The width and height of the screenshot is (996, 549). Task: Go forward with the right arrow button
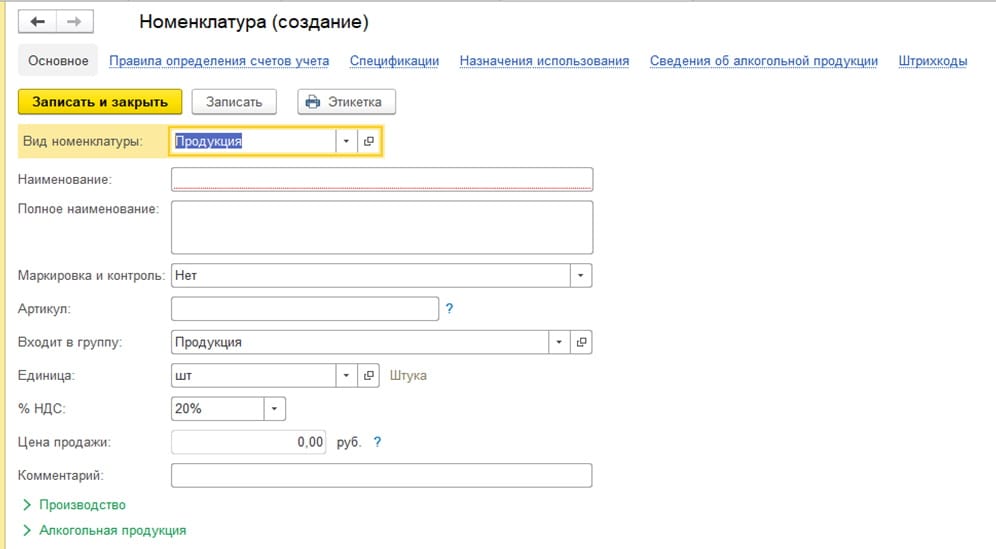click(x=75, y=22)
